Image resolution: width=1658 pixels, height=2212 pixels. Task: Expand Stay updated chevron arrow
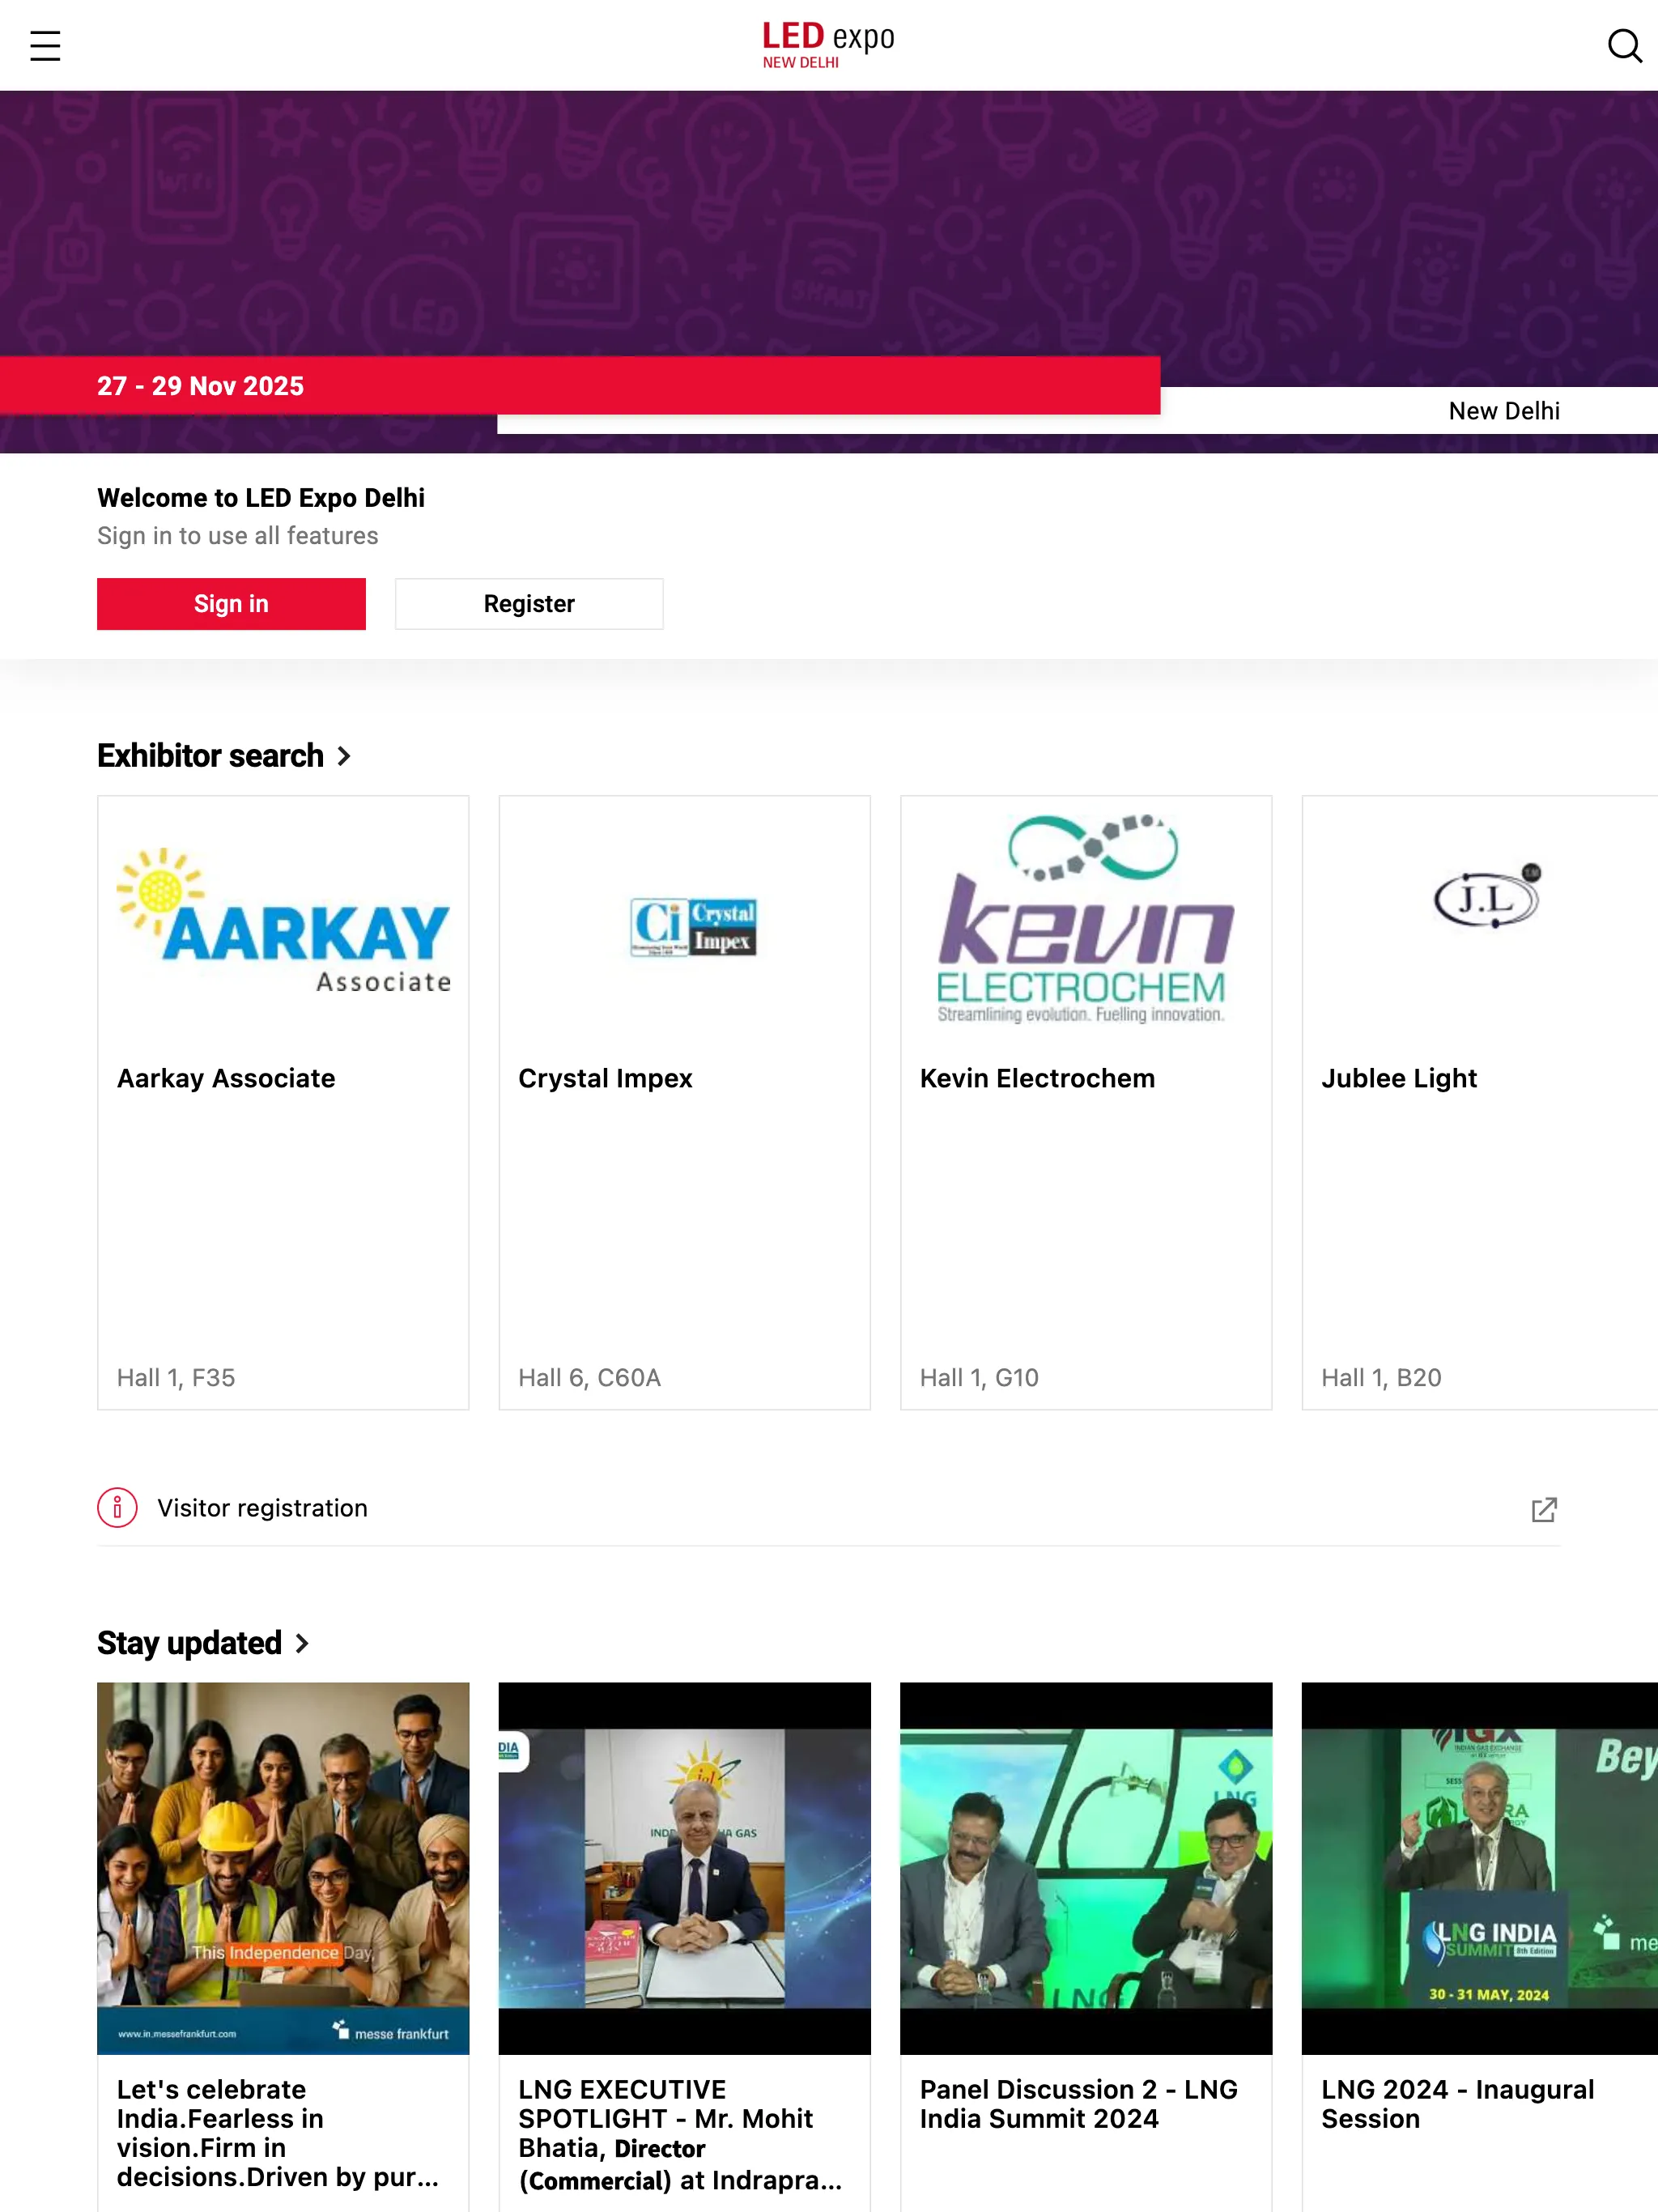pyautogui.click(x=302, y=1644)
